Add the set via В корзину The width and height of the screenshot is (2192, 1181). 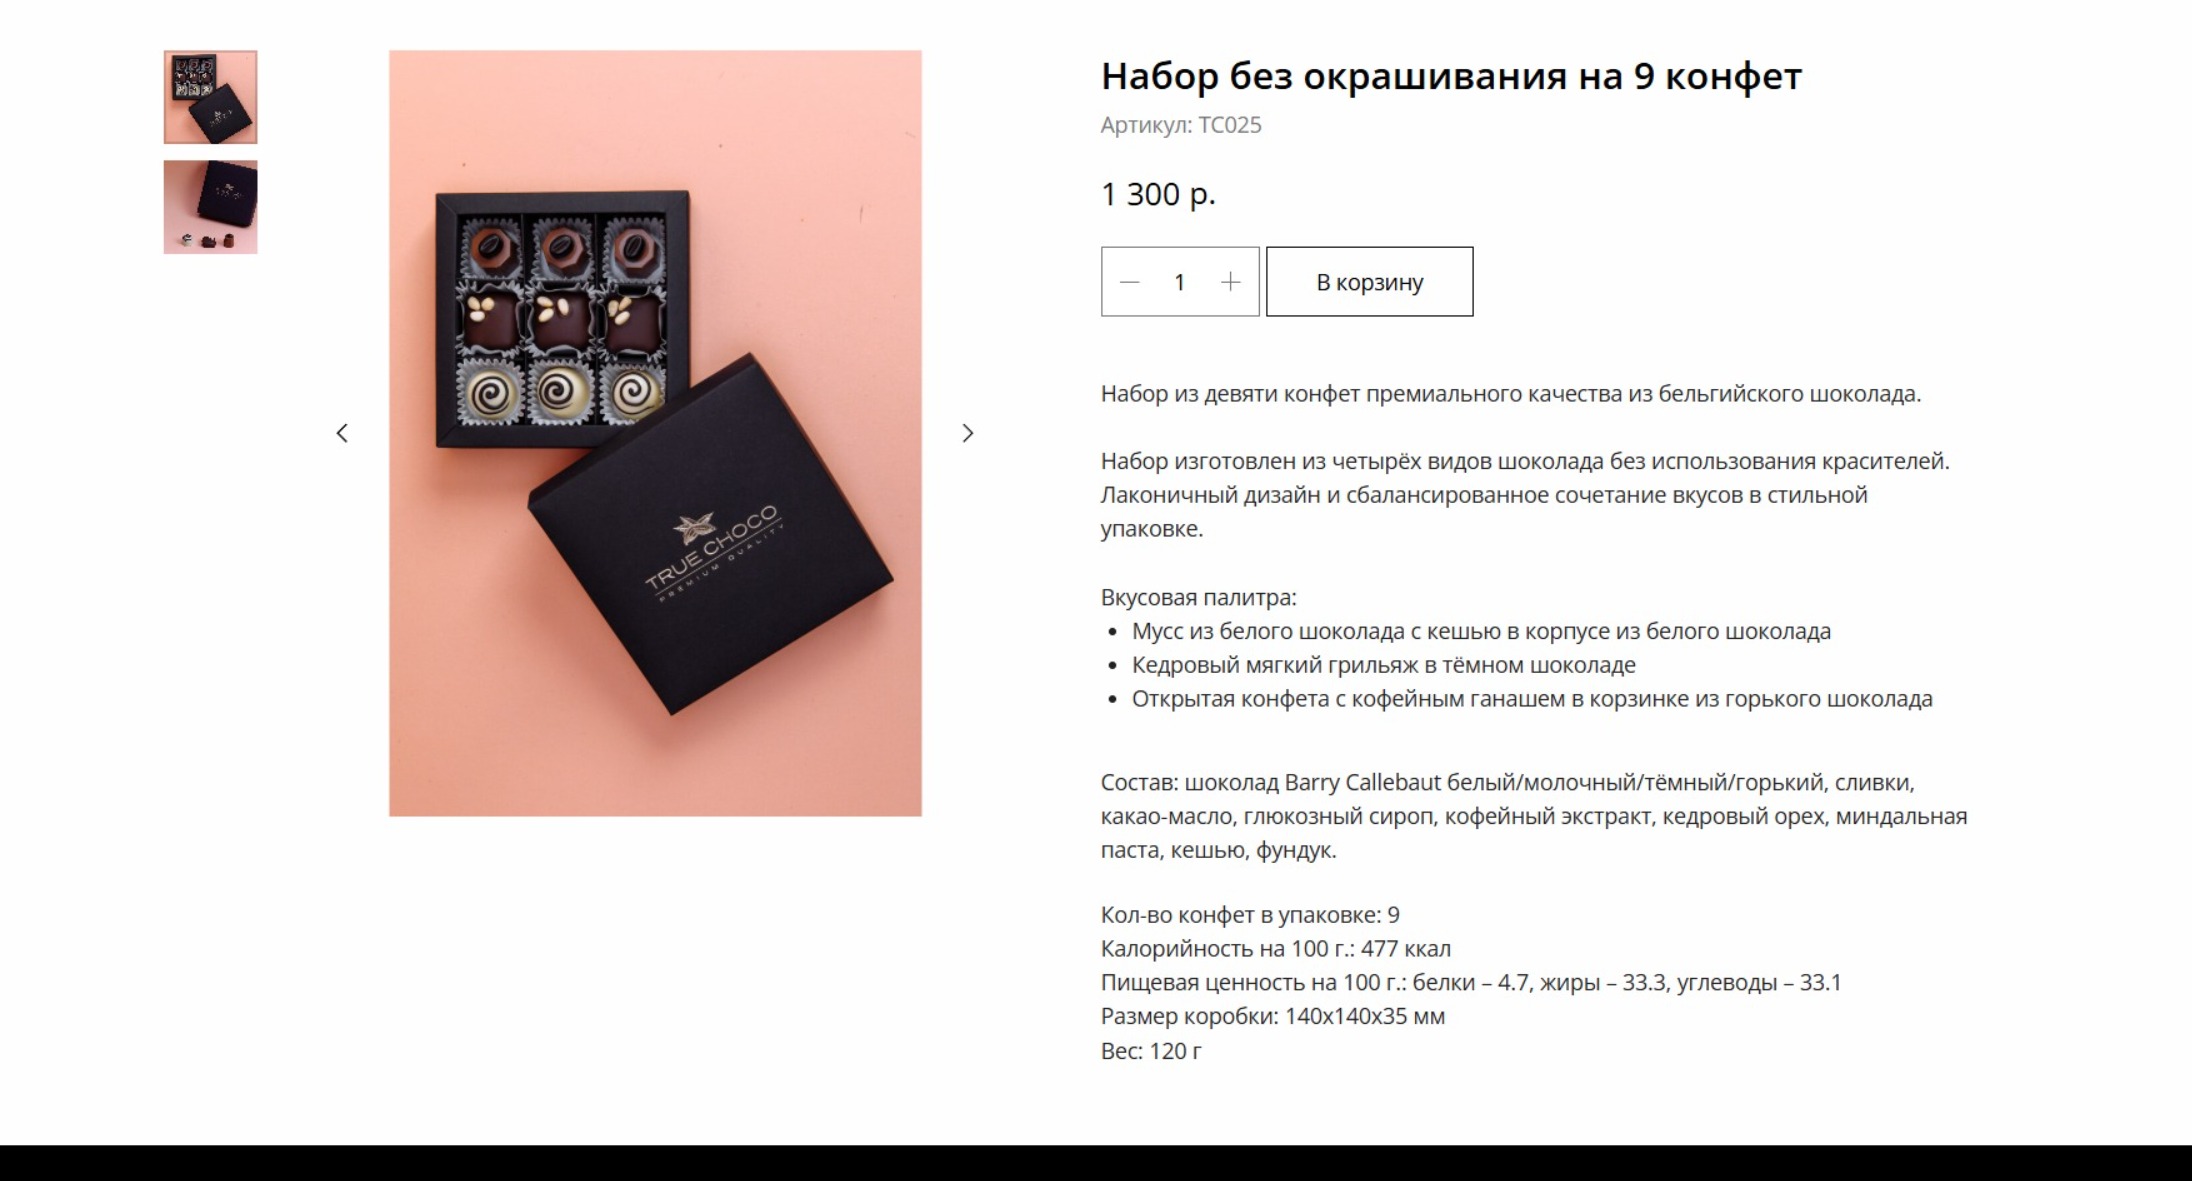(1369, 282)
